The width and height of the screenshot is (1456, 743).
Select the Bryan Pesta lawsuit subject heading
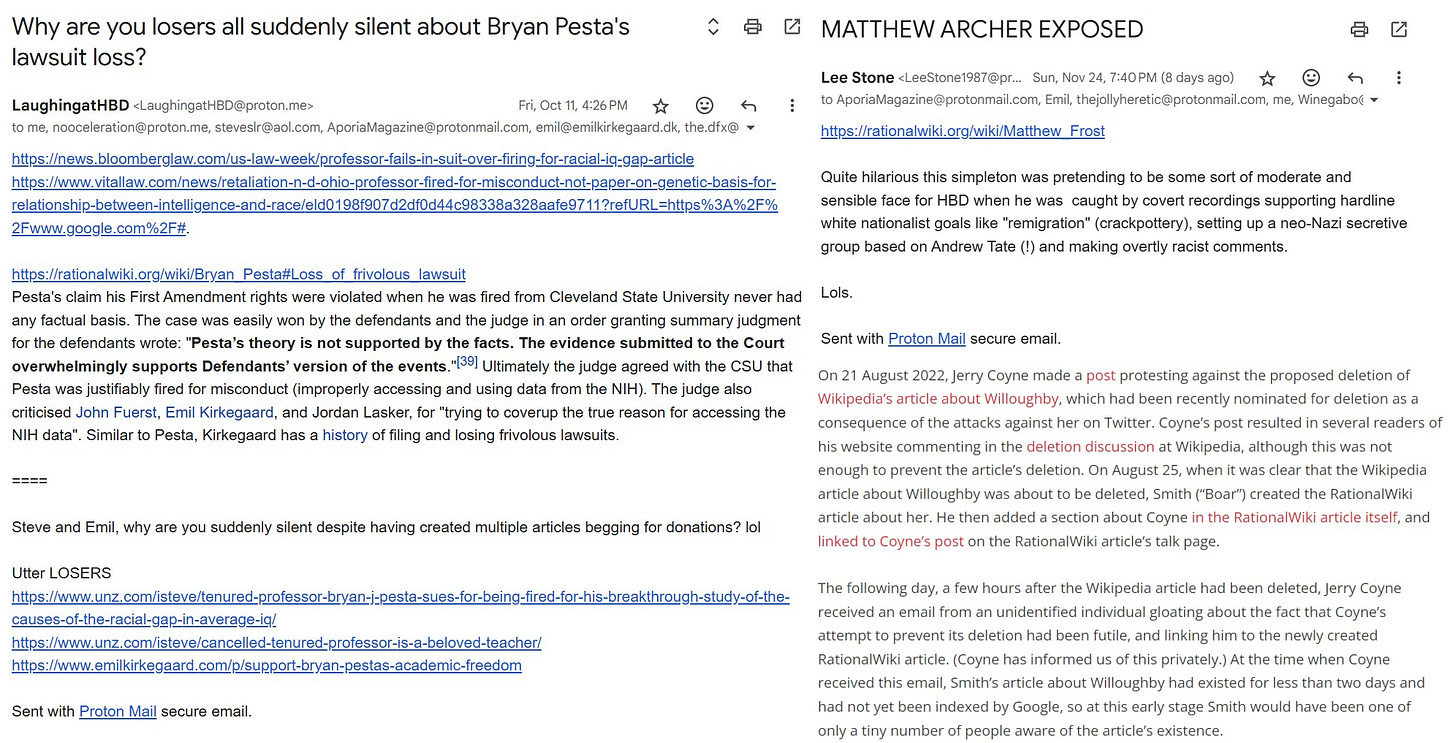(x=321, y=42)
